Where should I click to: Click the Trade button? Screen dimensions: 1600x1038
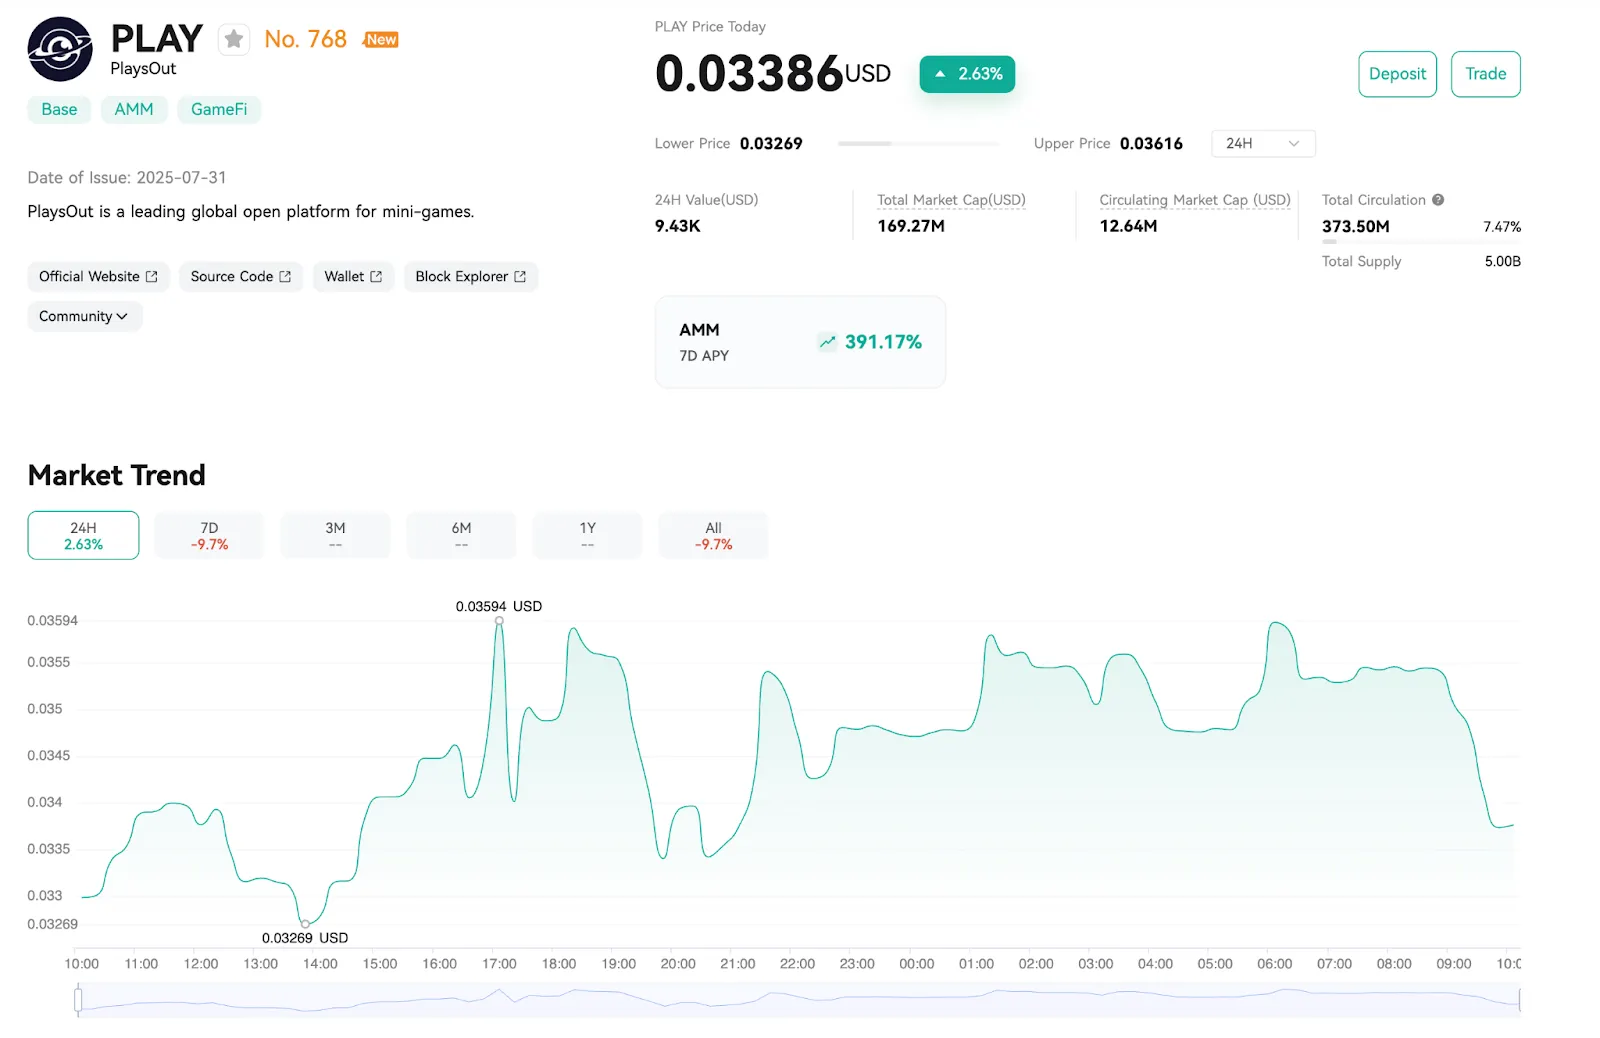[1485, 74]
